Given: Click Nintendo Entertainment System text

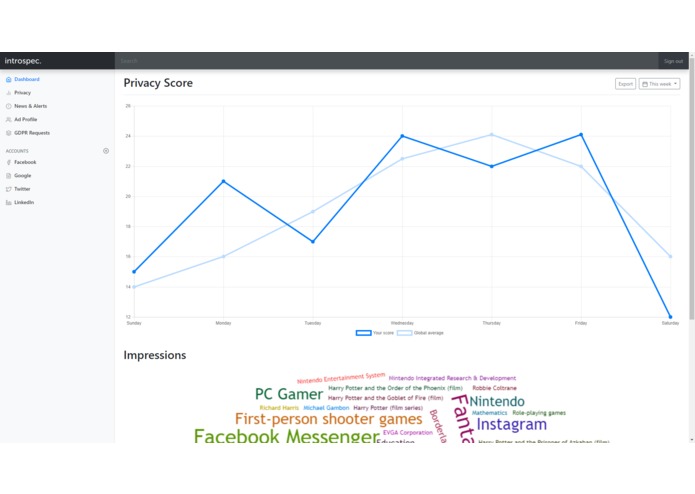Looking at the screenshot, I should pyautogui.click(x=341, y=378).
